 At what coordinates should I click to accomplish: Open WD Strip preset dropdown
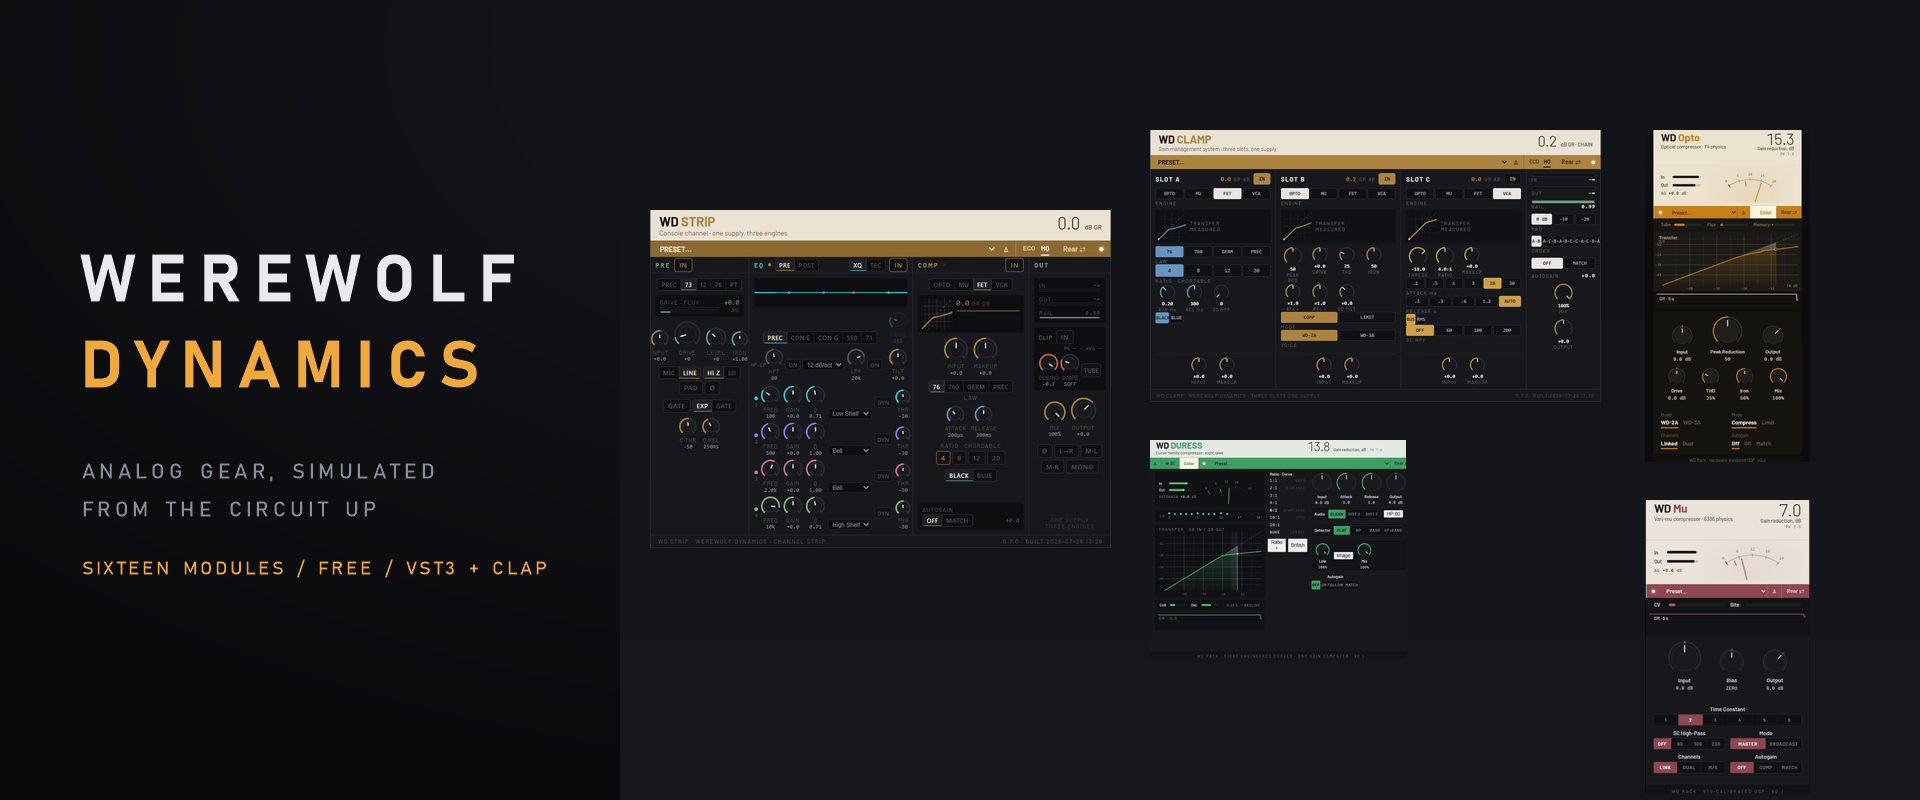point(826,249)
